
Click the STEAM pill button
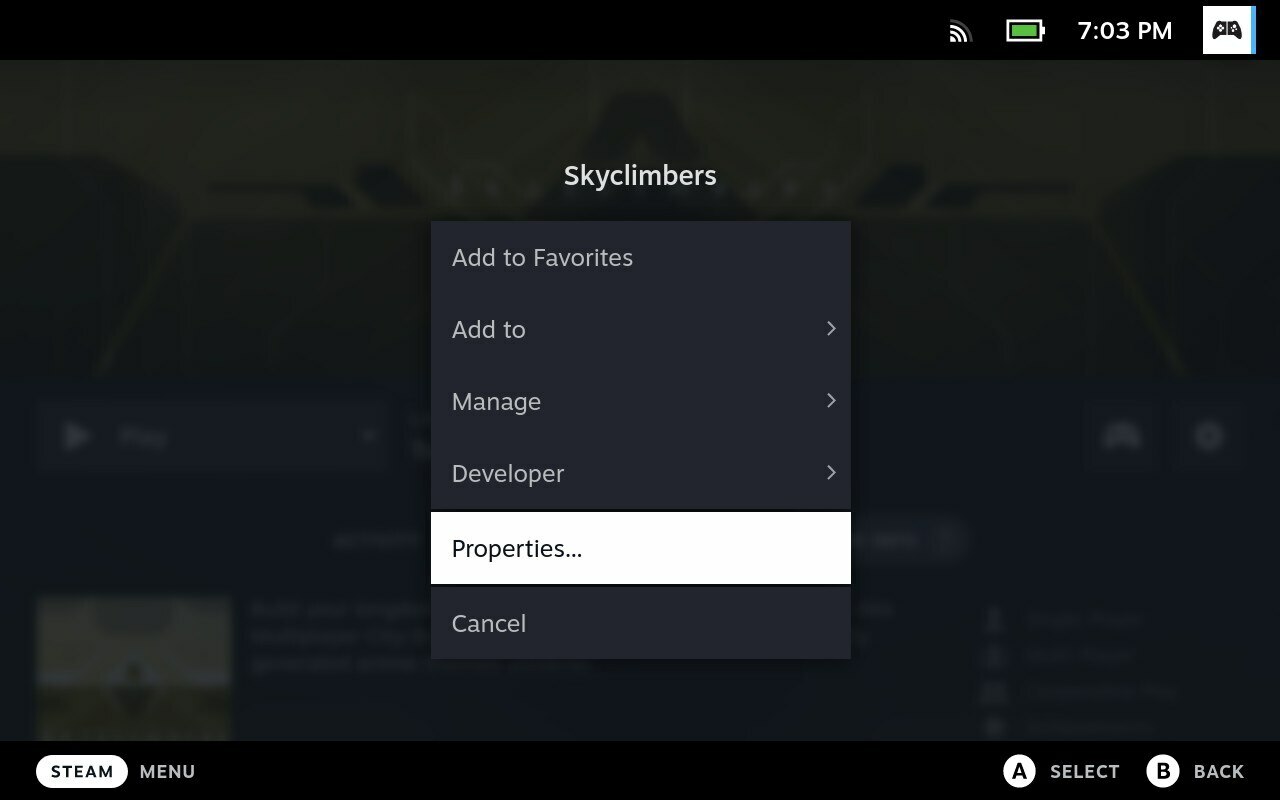[x=82, y=771]
